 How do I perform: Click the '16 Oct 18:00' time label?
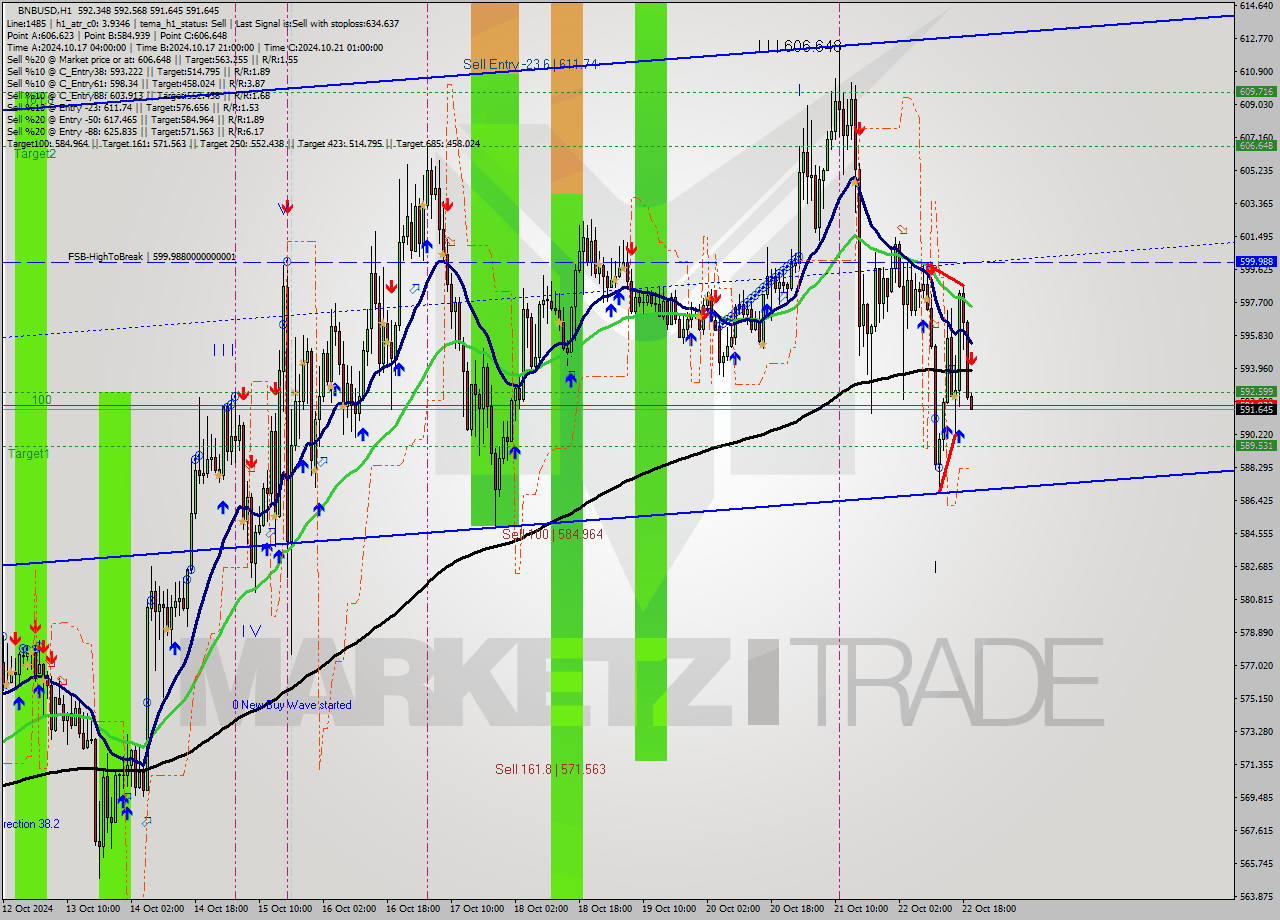pos(413,909)
